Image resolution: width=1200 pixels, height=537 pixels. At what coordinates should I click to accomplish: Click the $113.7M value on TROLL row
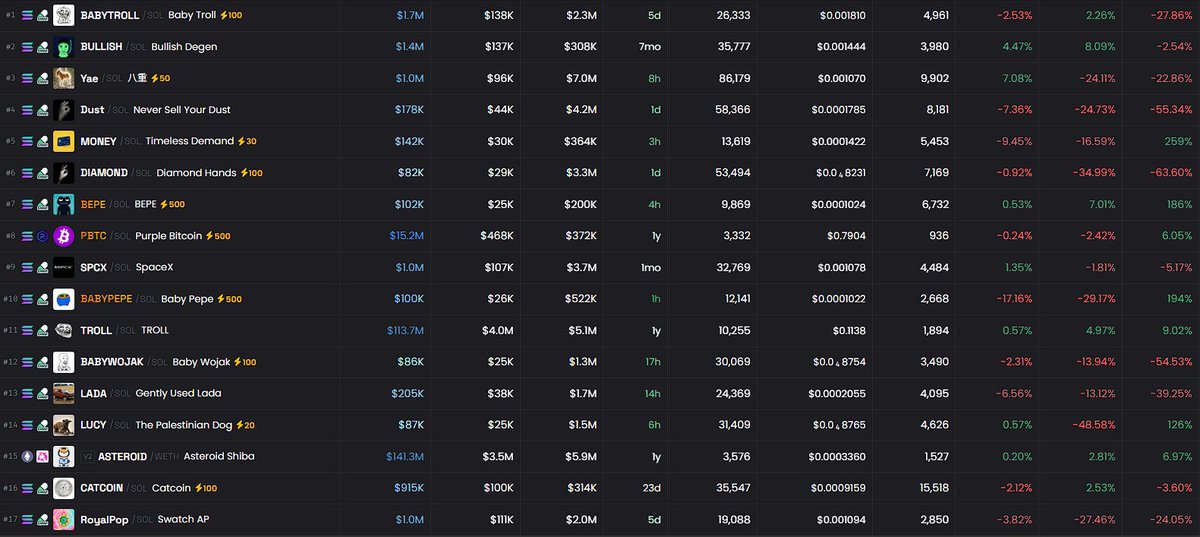405,330
